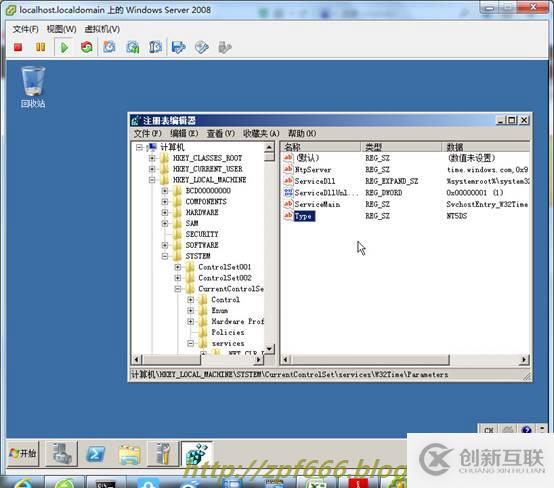Collapse HKEY_LOCAL_MACHINE tree node

(x=152, y=180)
